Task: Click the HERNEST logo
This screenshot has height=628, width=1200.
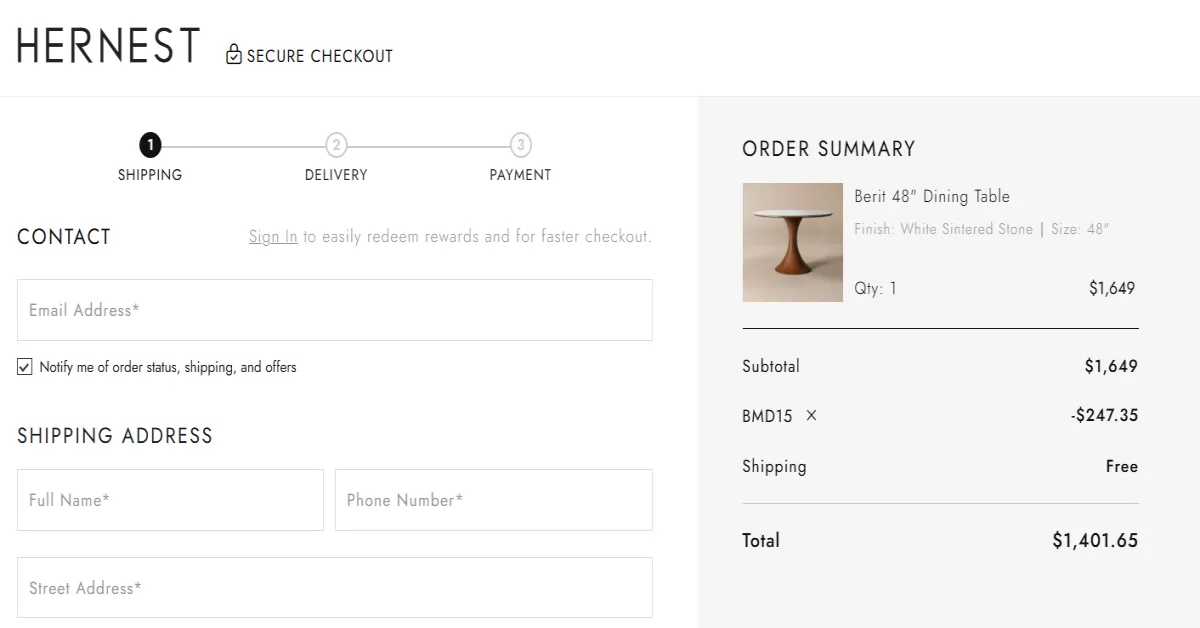Action: pos(106,46)
